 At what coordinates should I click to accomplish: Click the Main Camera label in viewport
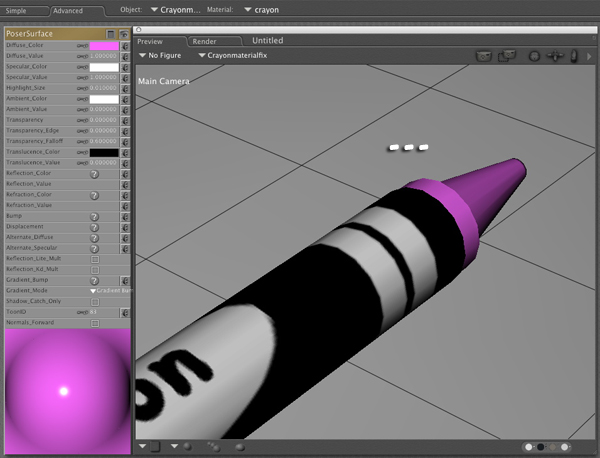(x=164, y=81)
